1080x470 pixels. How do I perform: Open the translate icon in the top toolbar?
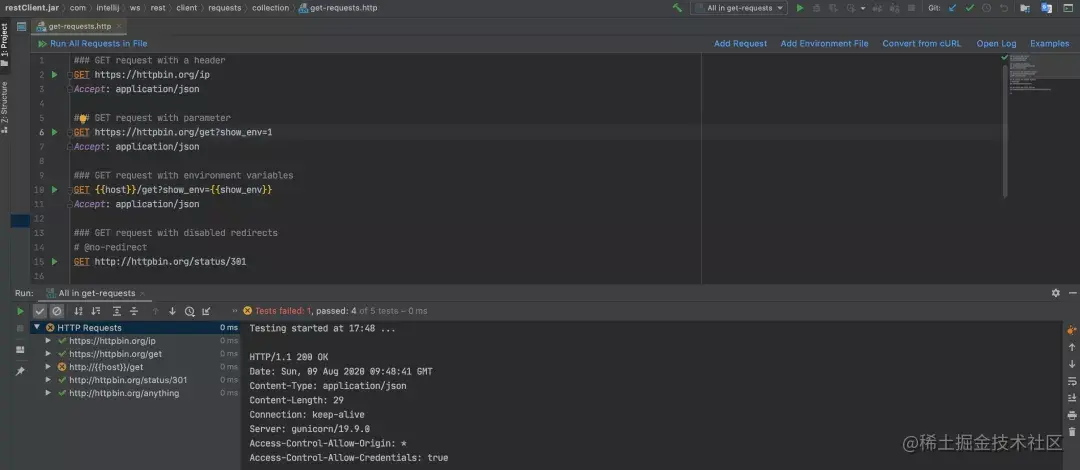[x=1046, y=8]
